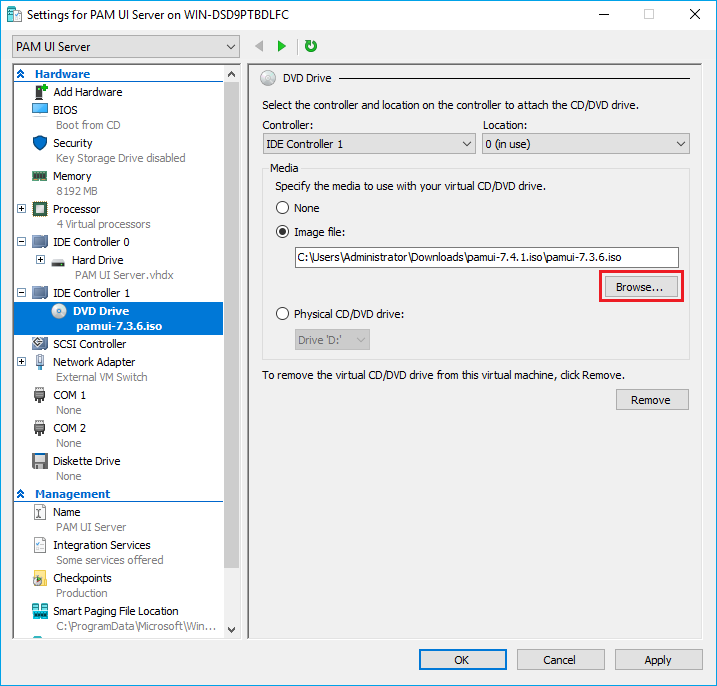Collapse the Management section header
This screenshot has width=717, height=686.
21,494
